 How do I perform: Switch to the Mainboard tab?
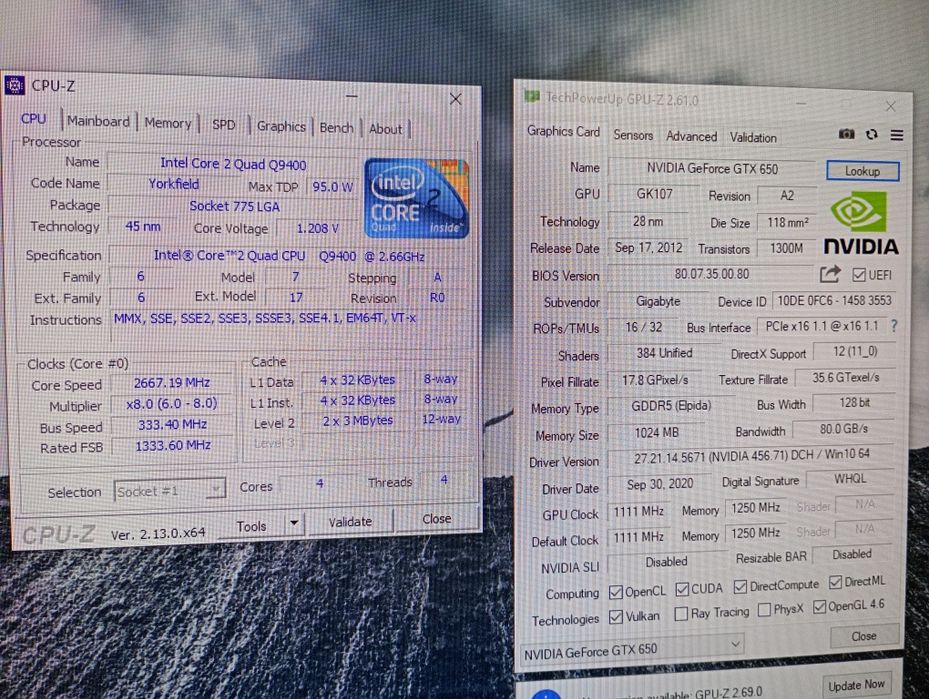pos(98,121)
